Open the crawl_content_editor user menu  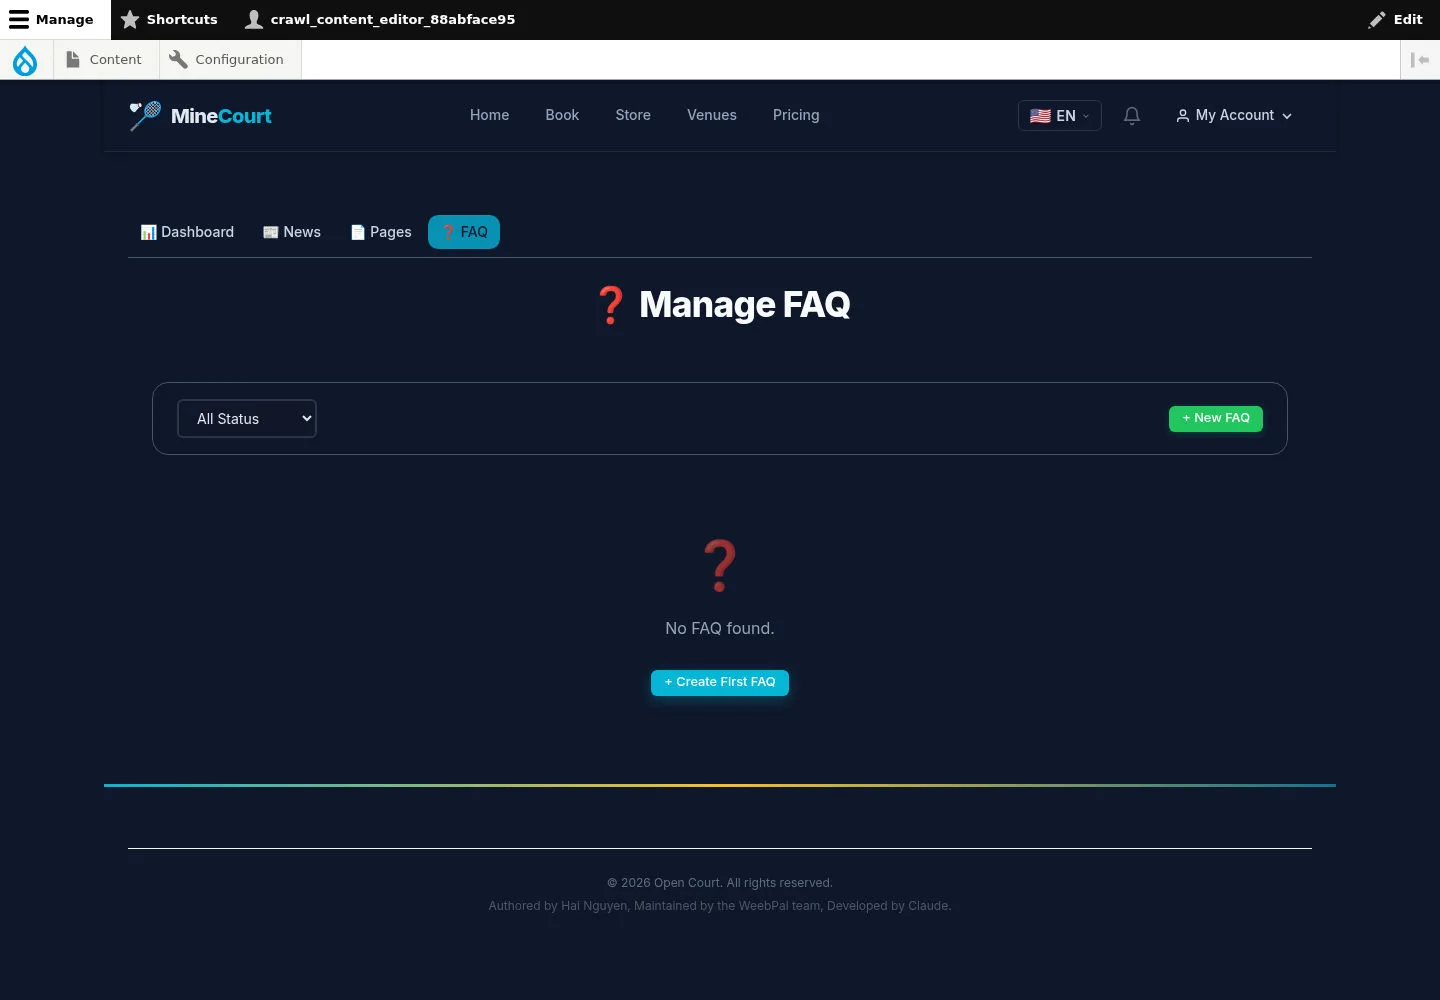pos(380,20)
